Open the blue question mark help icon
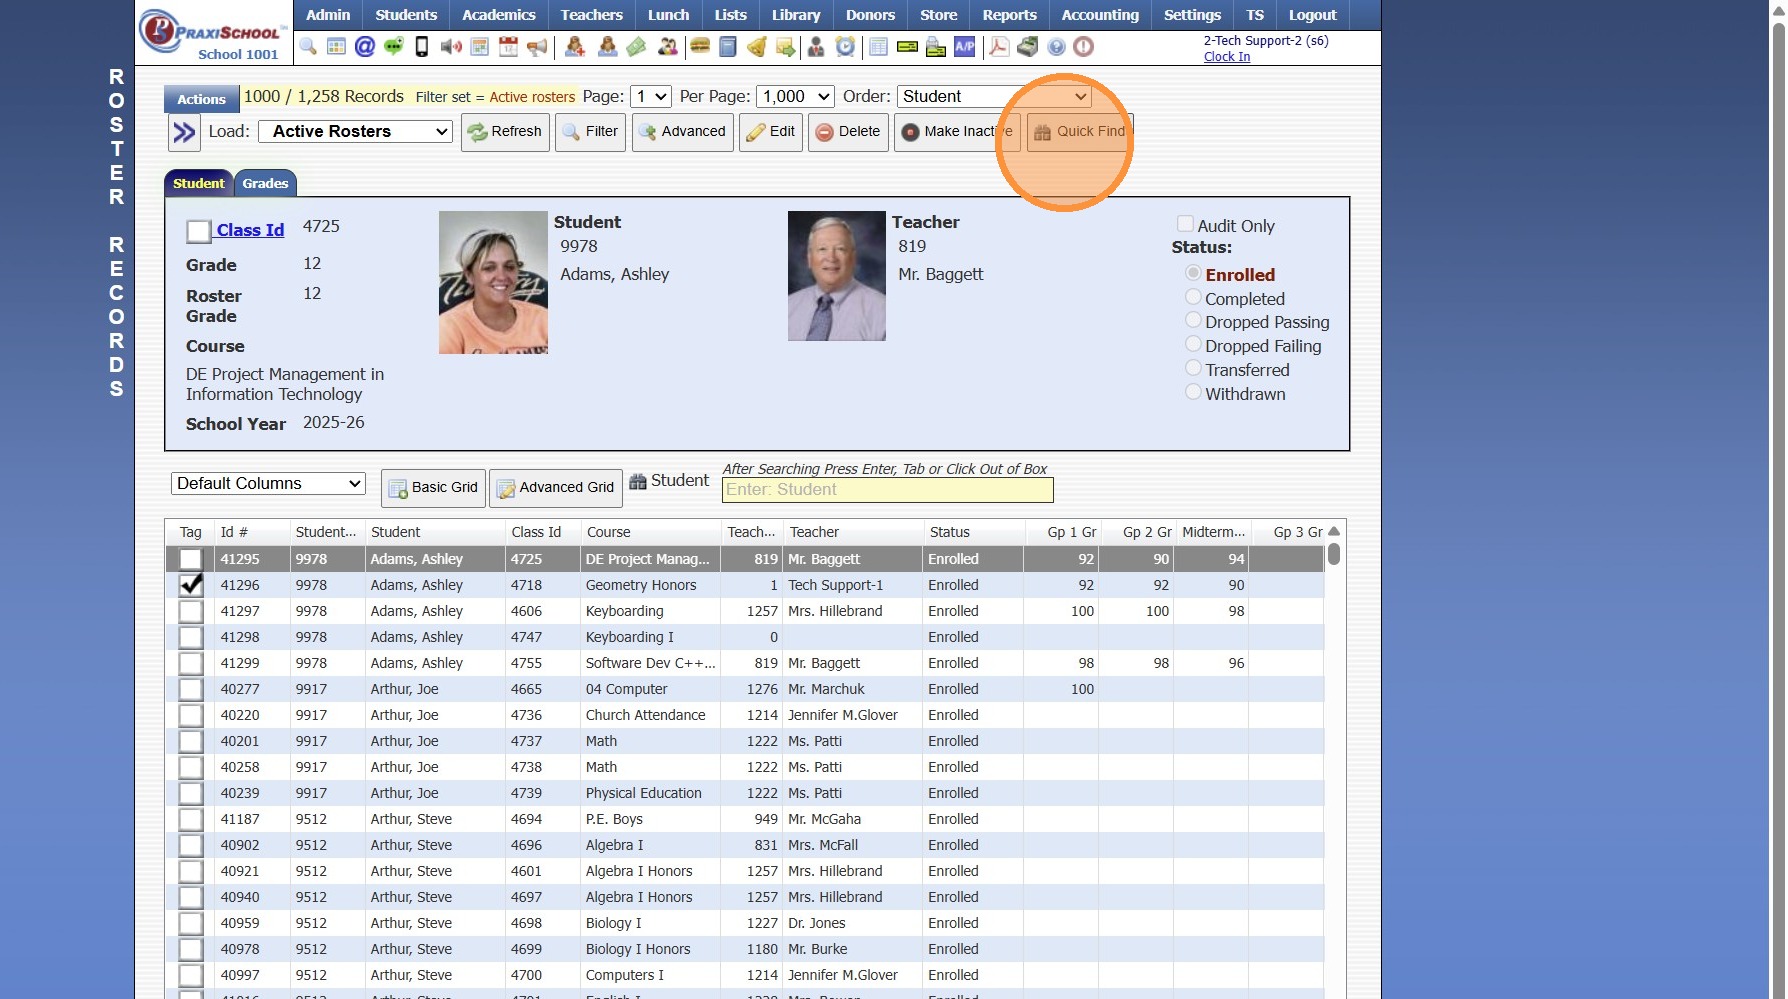 [x=1056, y=47]
